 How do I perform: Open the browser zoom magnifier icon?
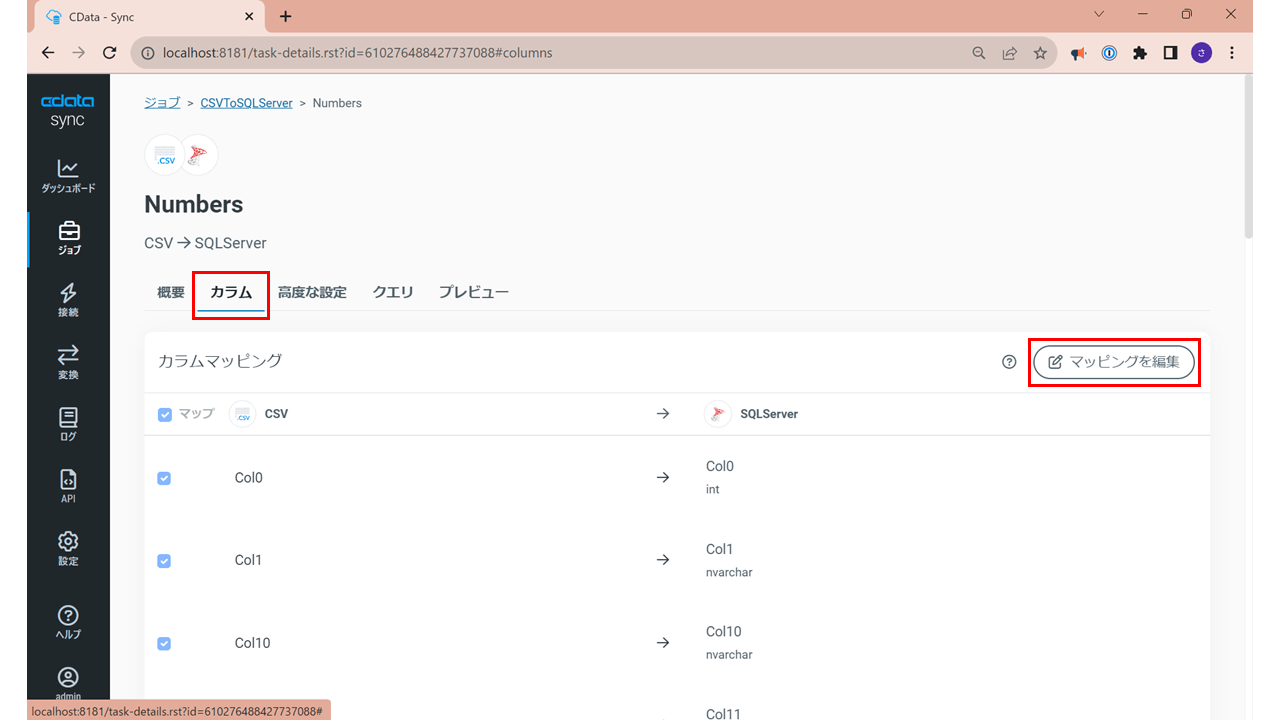979,53
